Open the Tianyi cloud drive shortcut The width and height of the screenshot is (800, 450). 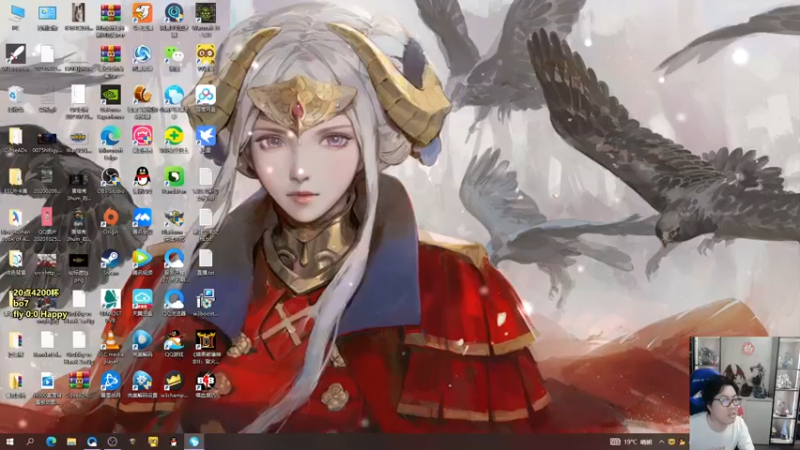(142, 299)
